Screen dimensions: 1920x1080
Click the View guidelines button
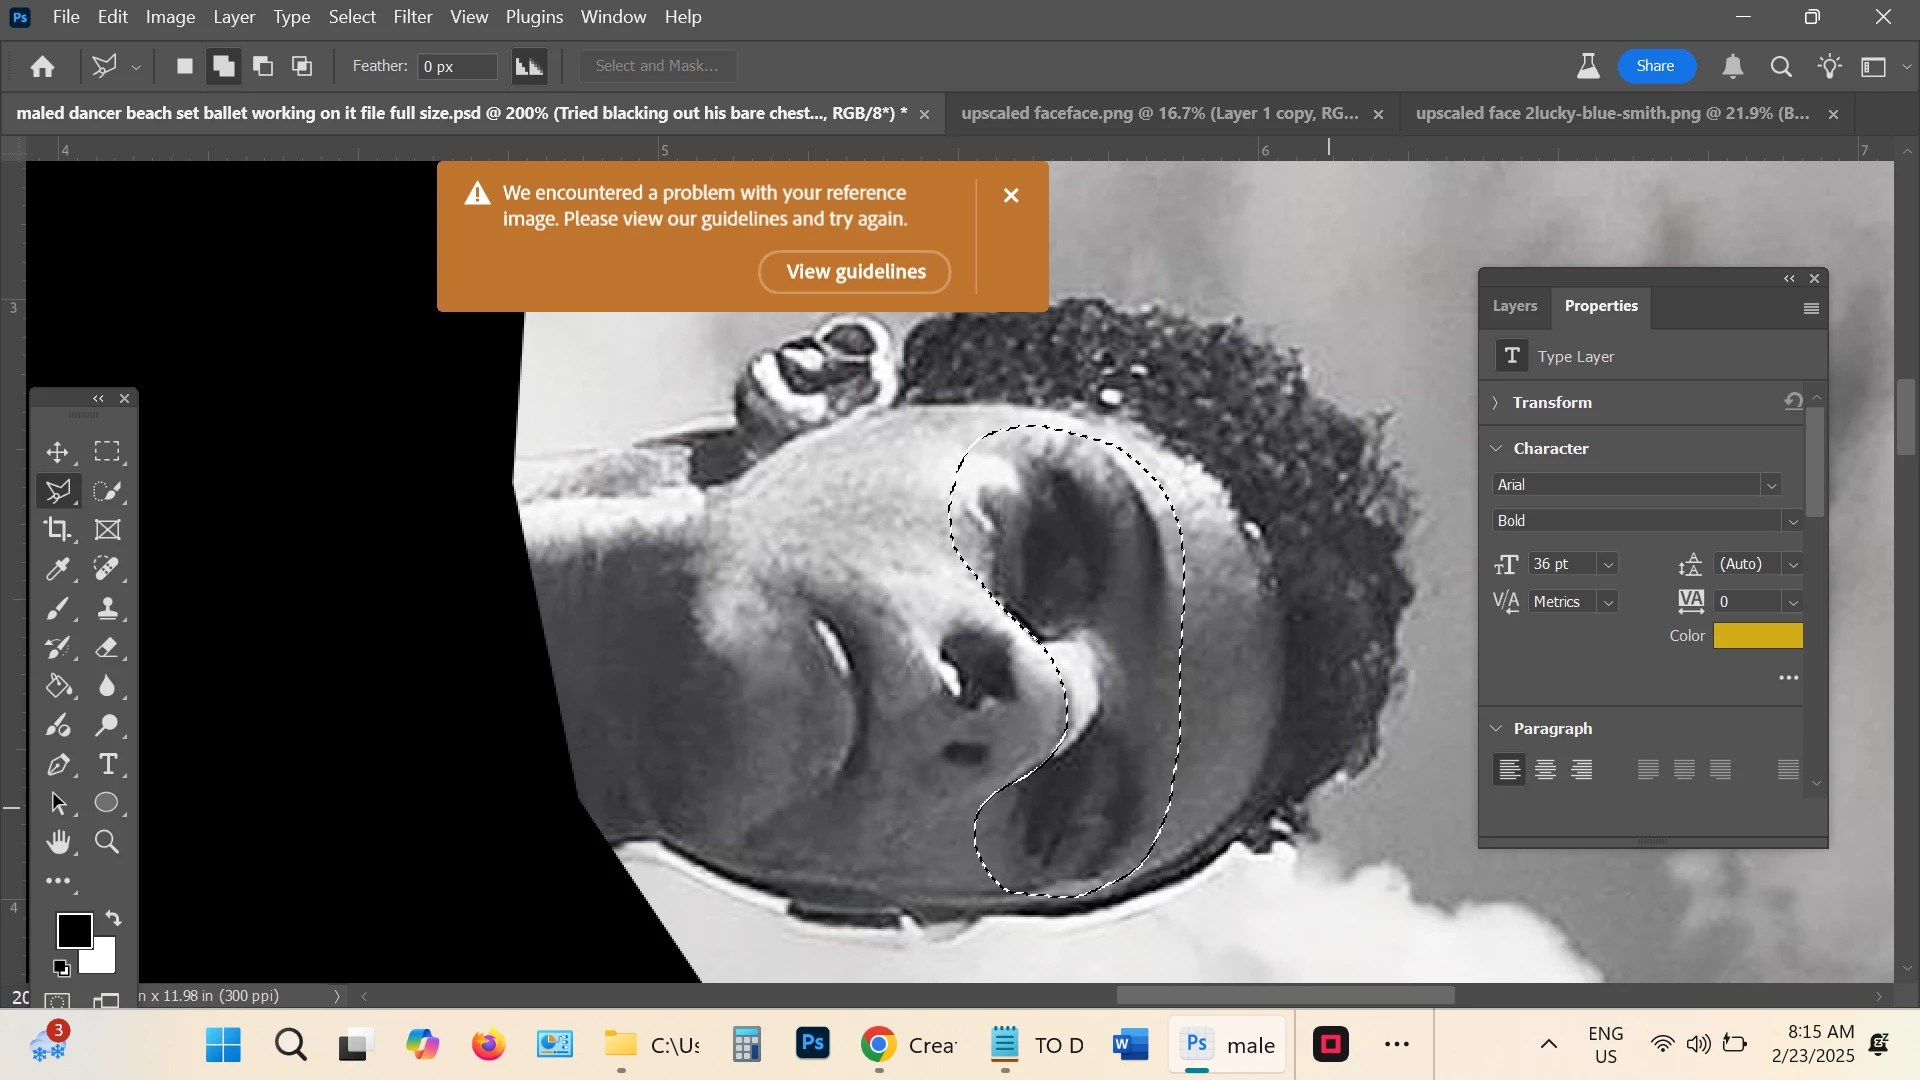pos(855,272)
